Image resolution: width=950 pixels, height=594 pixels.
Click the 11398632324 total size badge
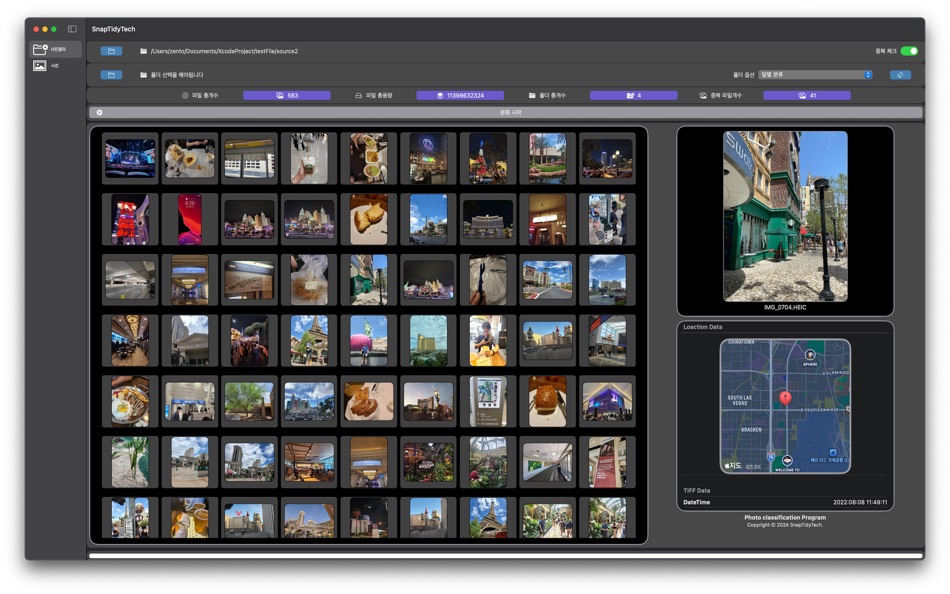pos(460,96)
